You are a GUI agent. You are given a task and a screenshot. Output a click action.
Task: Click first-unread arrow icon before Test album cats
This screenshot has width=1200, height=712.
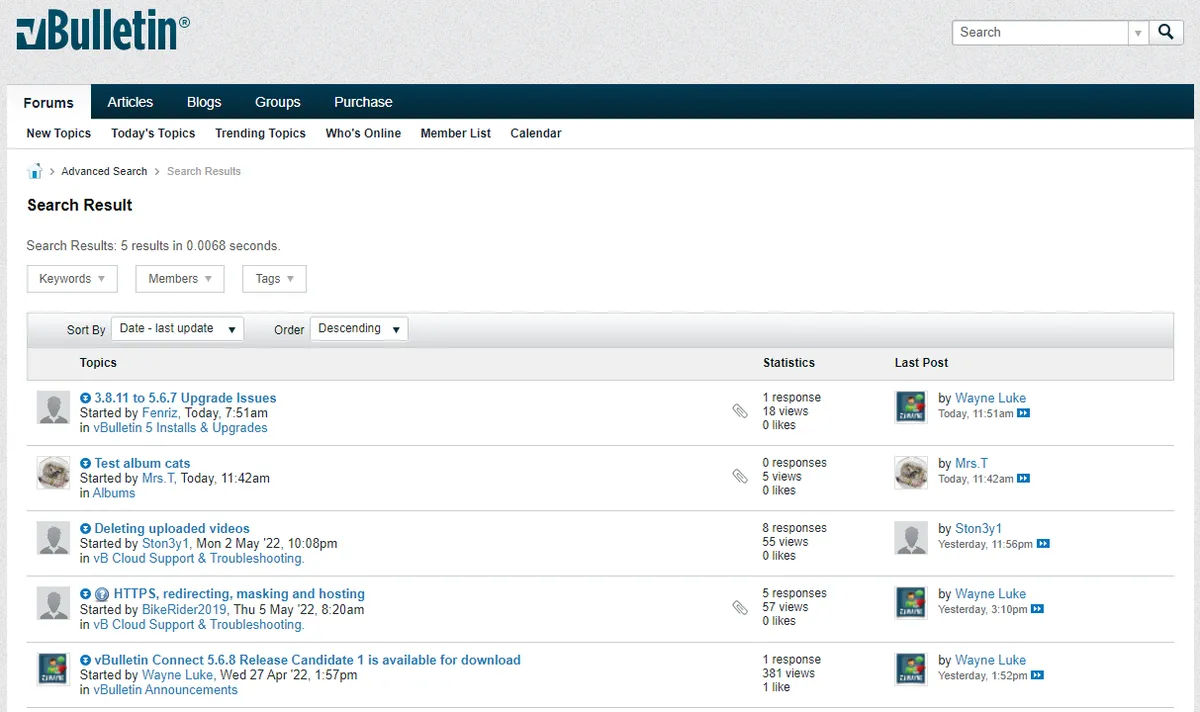[x=85, y=464]
